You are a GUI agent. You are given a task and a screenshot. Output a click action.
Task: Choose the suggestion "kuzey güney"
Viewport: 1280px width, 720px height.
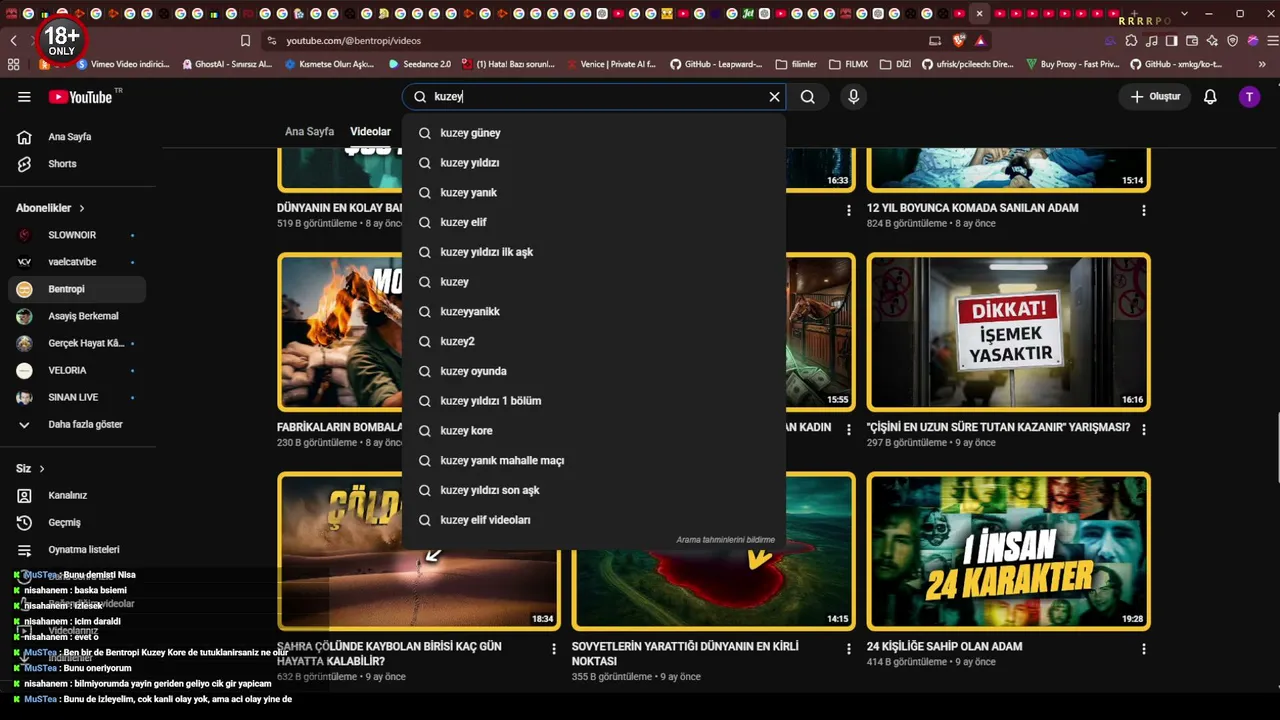click(594, 133)
